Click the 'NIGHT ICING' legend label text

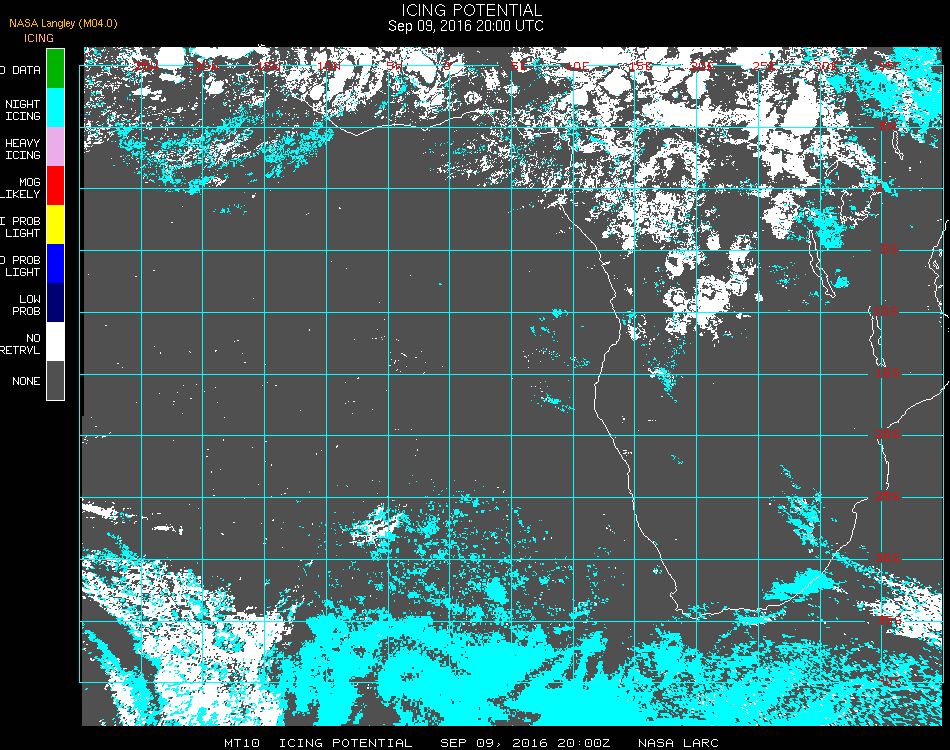tap(22, 110)
